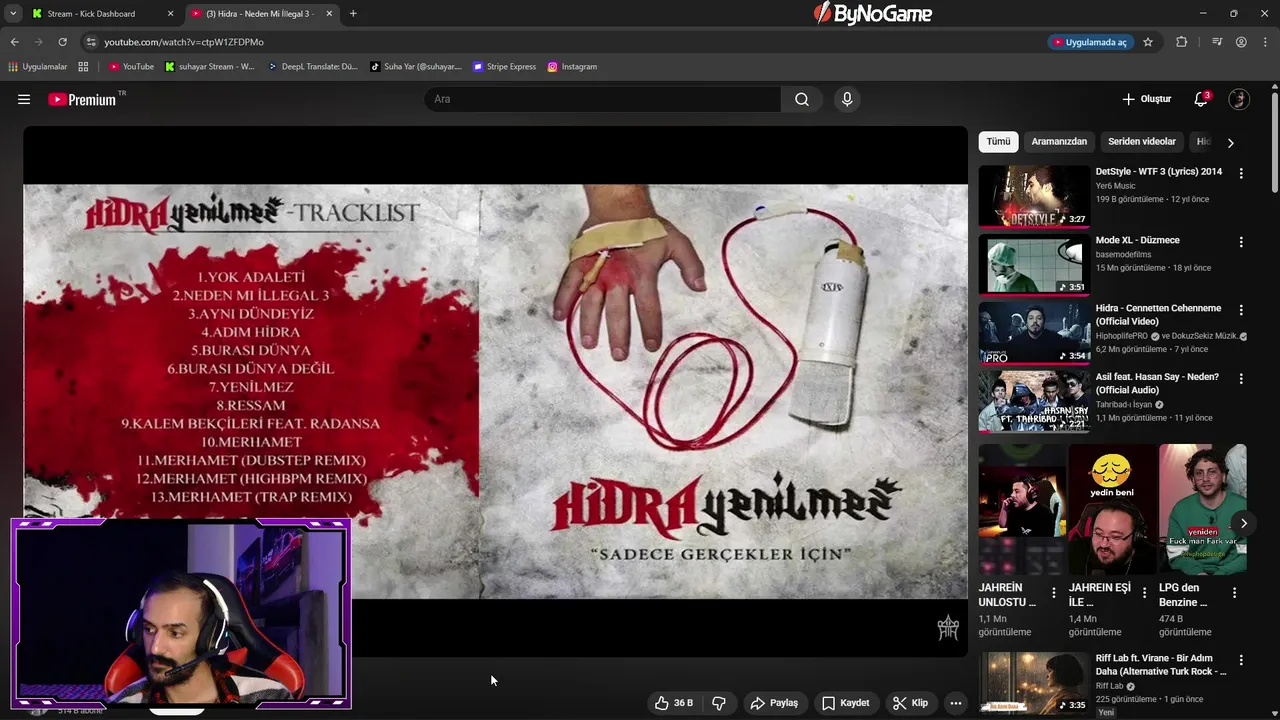Open YouTube bookmark
This screenshot has width=1280, height=720.
(131, 67)
